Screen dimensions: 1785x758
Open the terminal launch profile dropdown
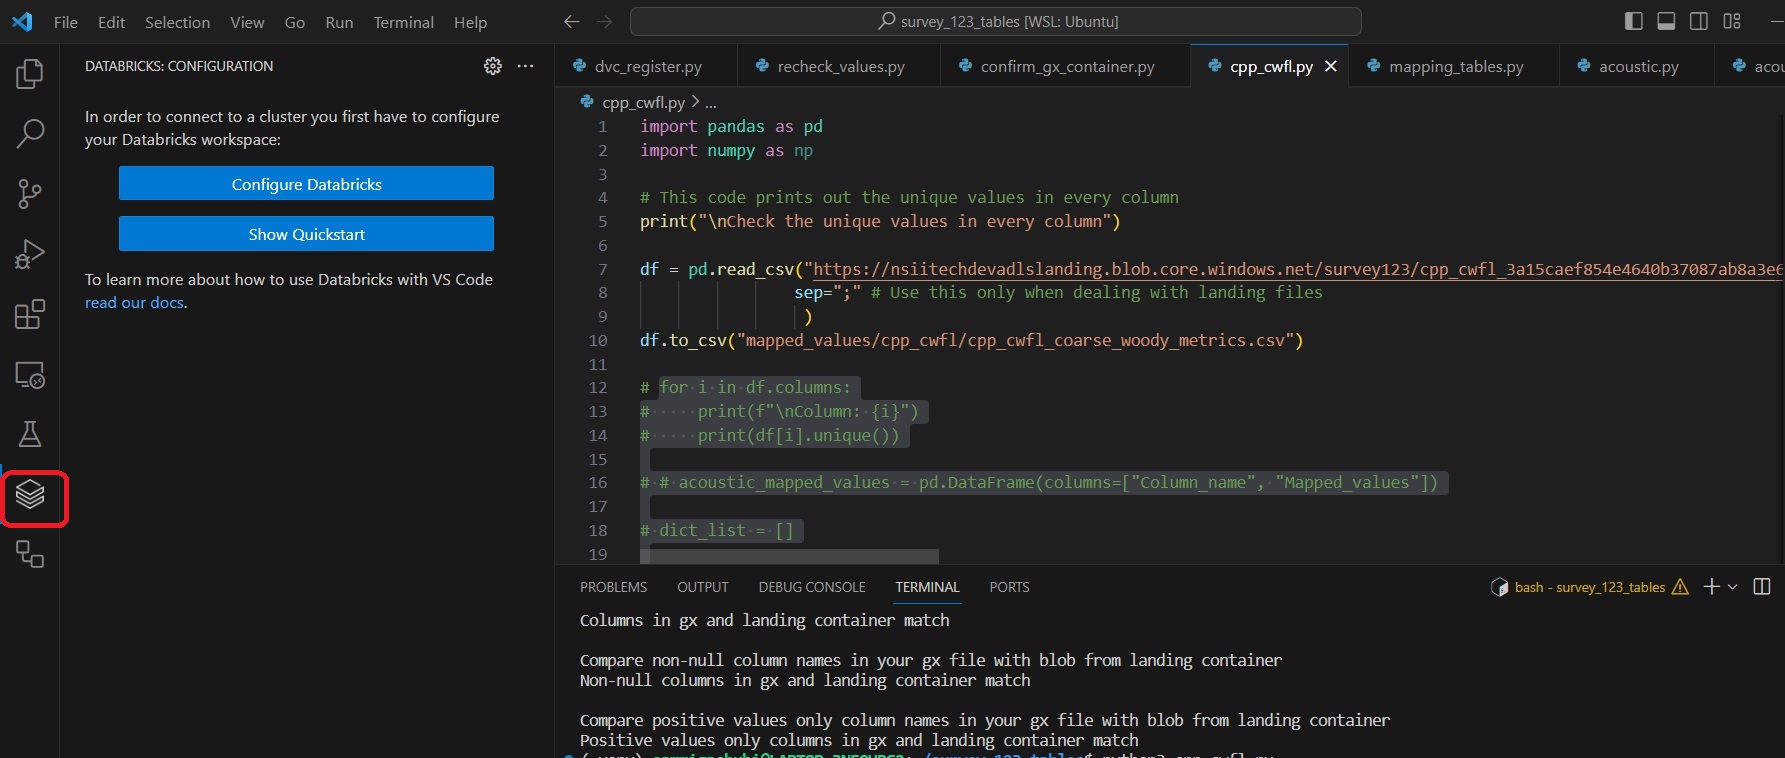[x=1733, y=587]
